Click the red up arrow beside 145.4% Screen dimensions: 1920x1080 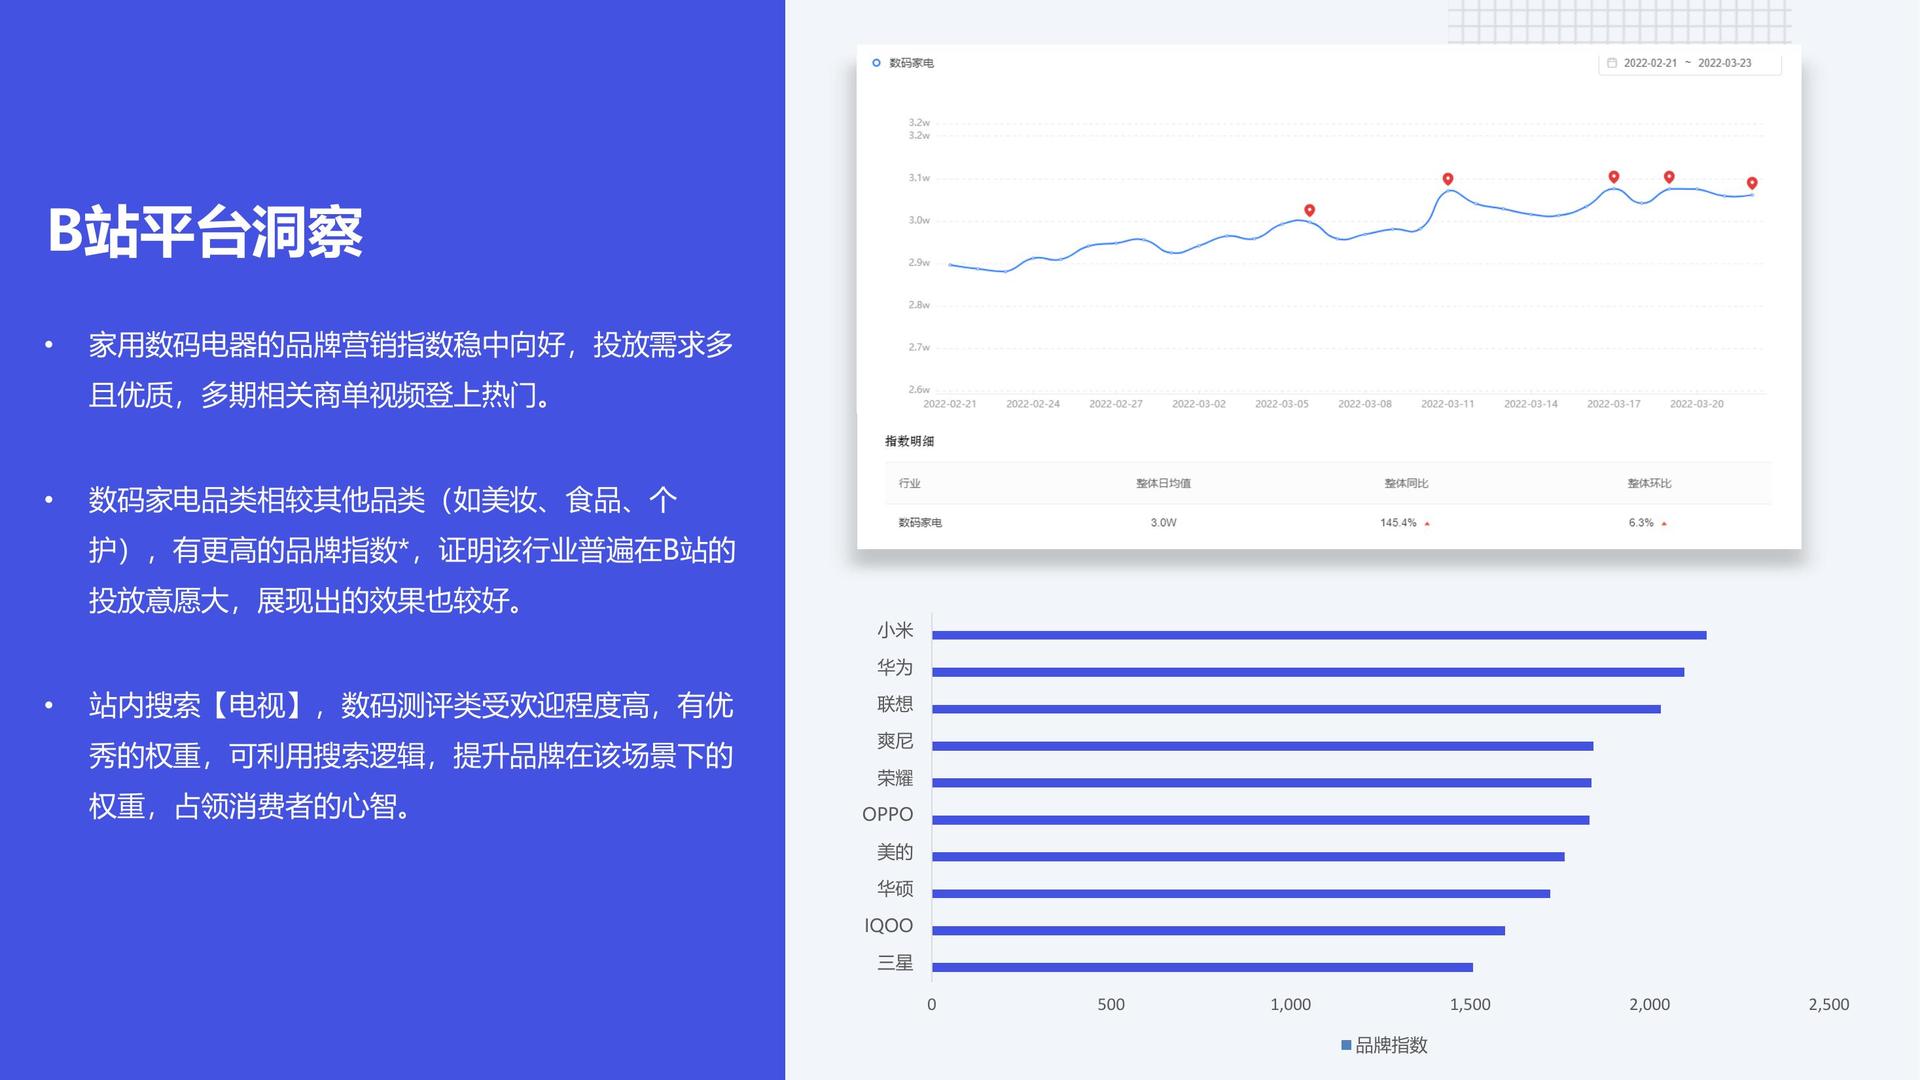(1427, 523)
